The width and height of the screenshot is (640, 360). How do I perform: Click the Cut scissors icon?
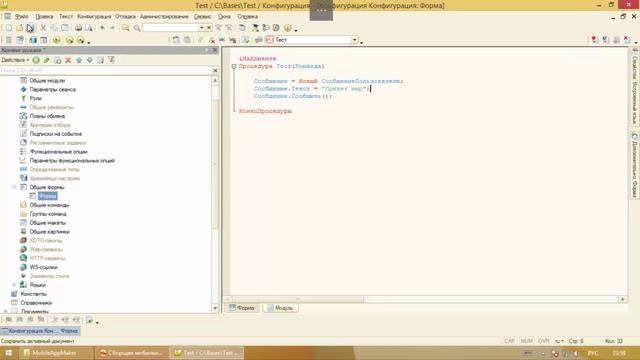(43, 28)
